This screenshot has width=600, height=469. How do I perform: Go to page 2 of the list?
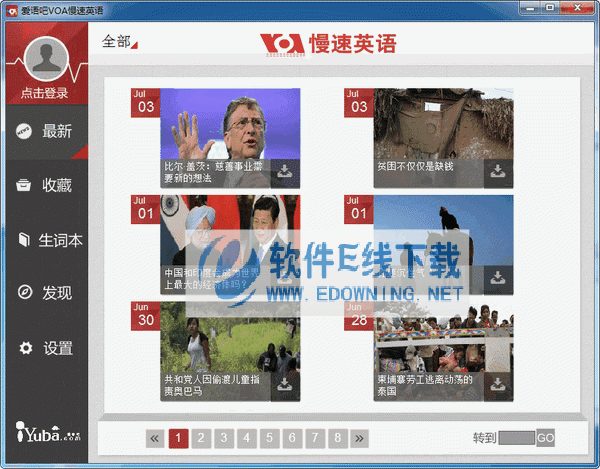click(201, 438)
